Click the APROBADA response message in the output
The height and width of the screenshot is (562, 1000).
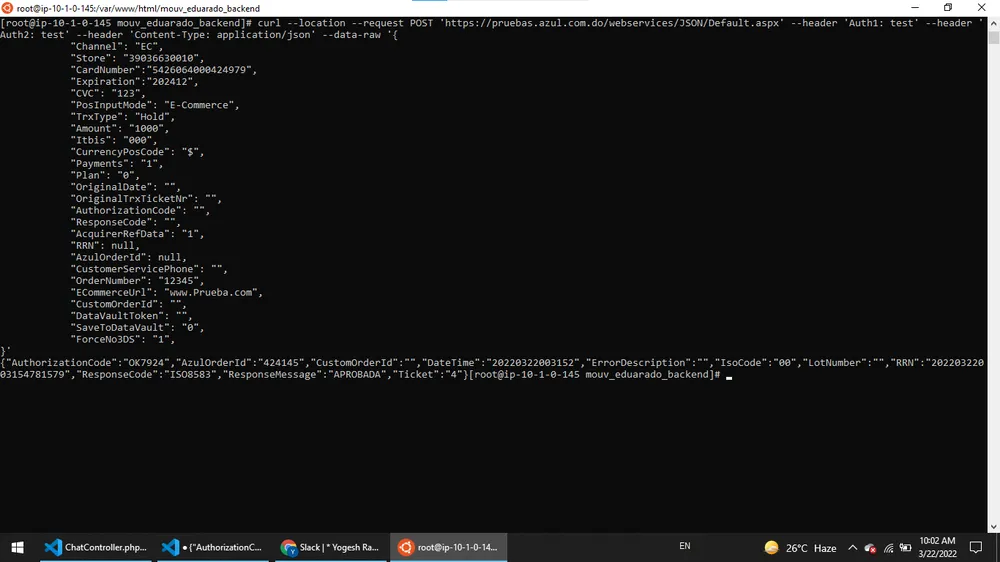(351, 375)
